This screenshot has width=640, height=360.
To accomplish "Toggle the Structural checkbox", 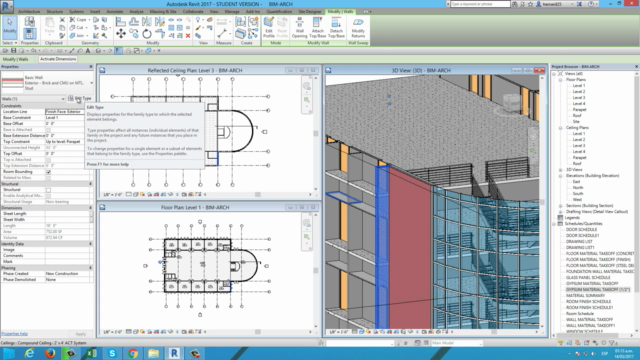I will [49, 190].
